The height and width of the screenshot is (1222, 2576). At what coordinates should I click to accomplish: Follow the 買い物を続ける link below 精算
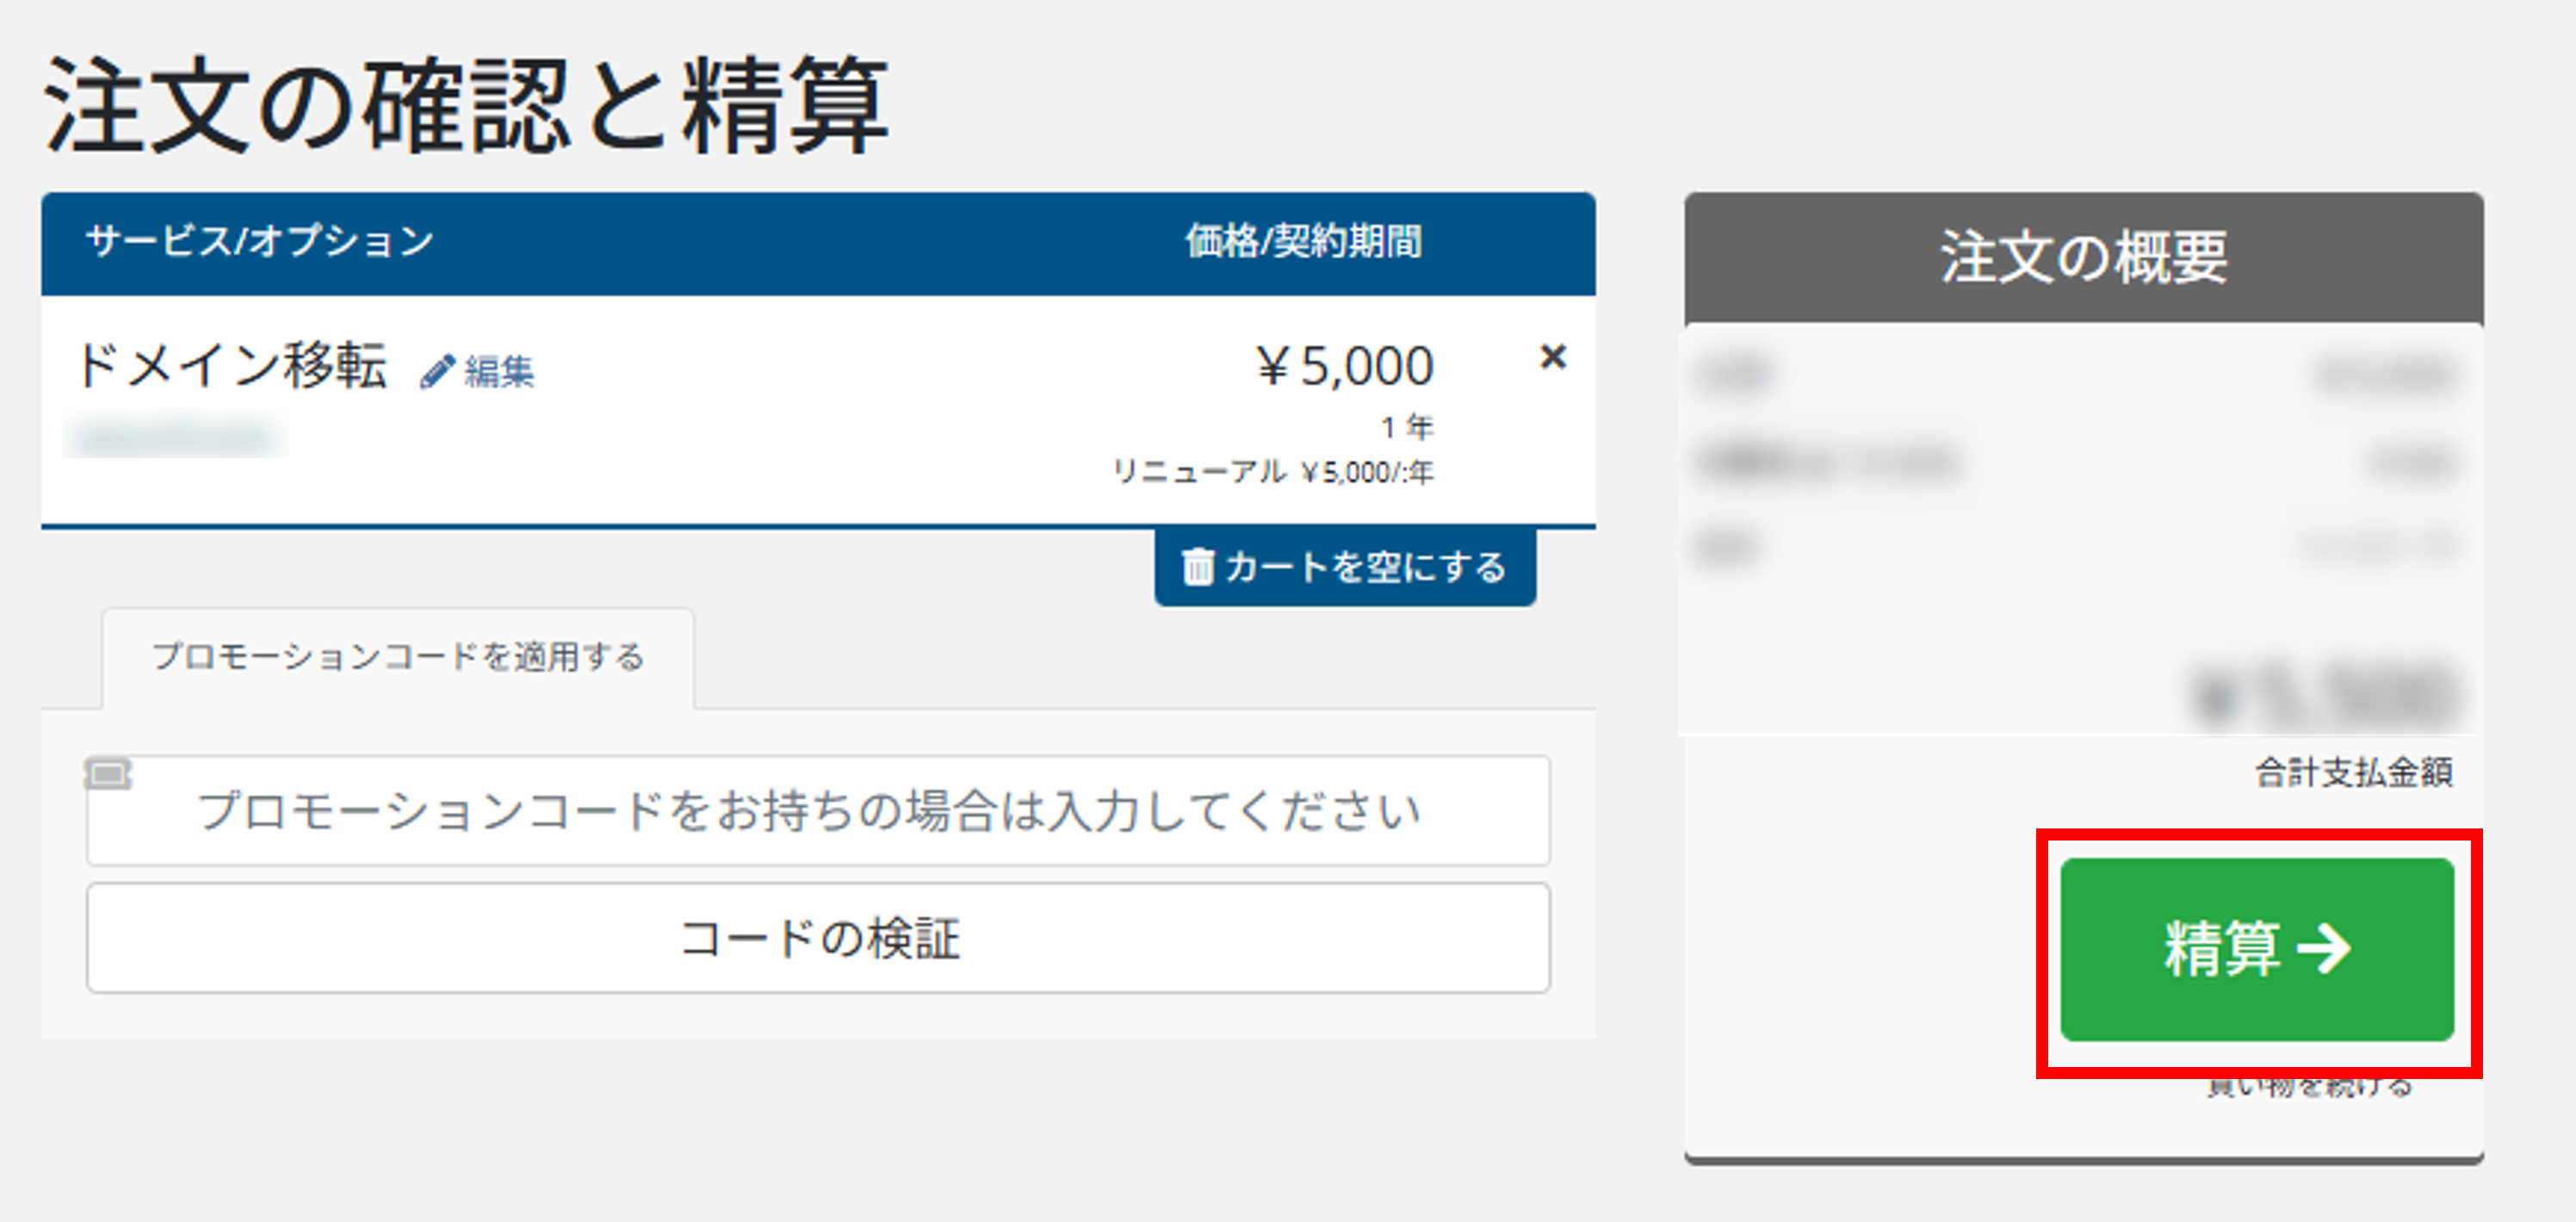(2309, 1087)
